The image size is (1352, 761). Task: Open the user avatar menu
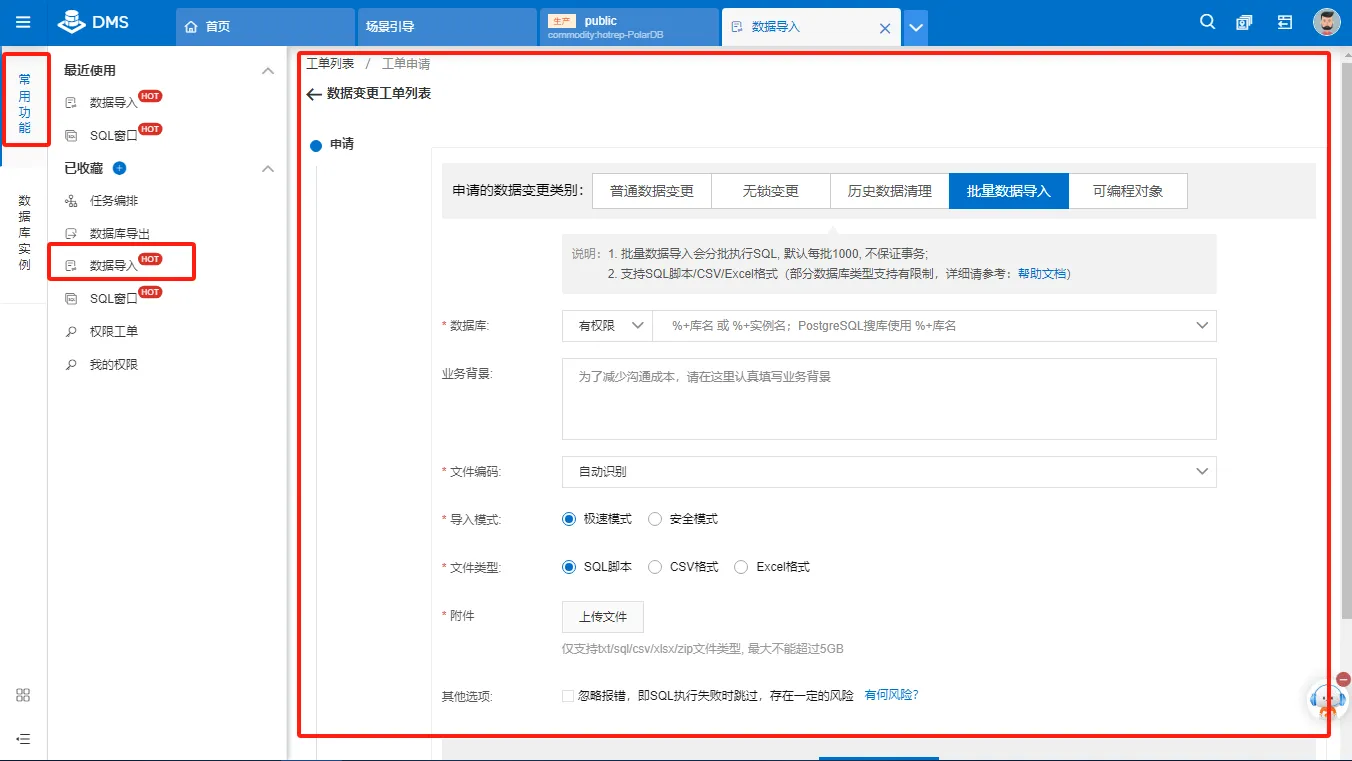[x=1327, y=22]
